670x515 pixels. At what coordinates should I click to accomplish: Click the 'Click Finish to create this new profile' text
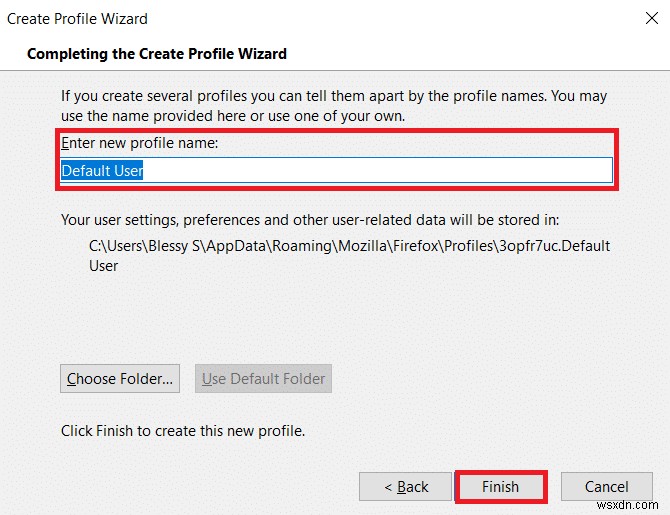coord(182,431)
